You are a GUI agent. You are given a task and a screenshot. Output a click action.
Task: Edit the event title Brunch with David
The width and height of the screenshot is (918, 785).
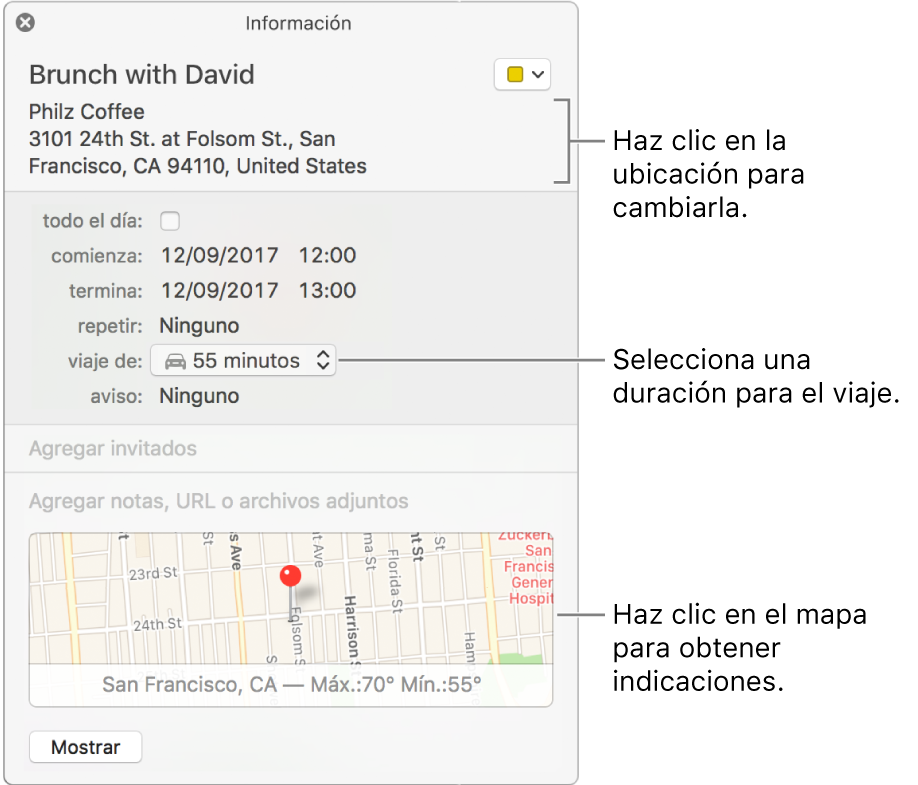click(142, 75)
